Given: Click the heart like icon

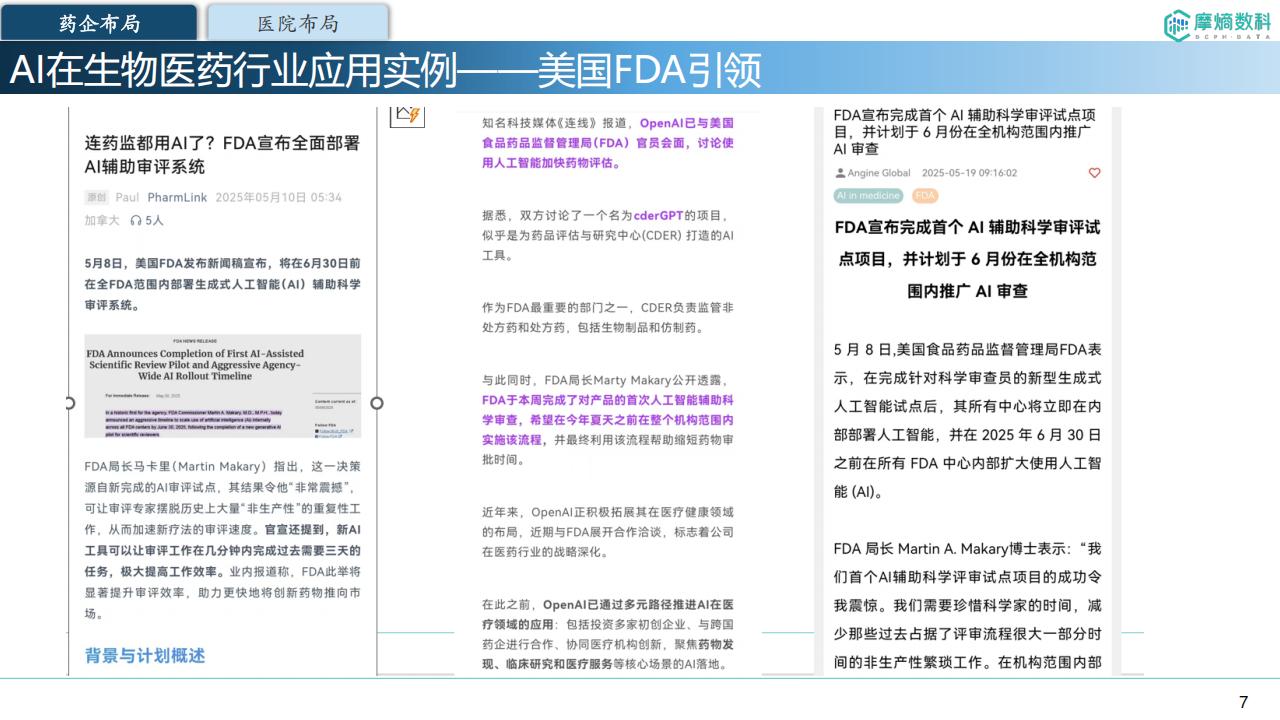Looking at the screenshot, I should [1094, 173].
